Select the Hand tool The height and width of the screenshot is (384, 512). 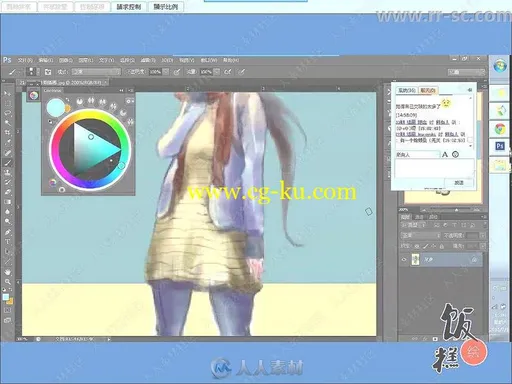click(x=7, y=272)
